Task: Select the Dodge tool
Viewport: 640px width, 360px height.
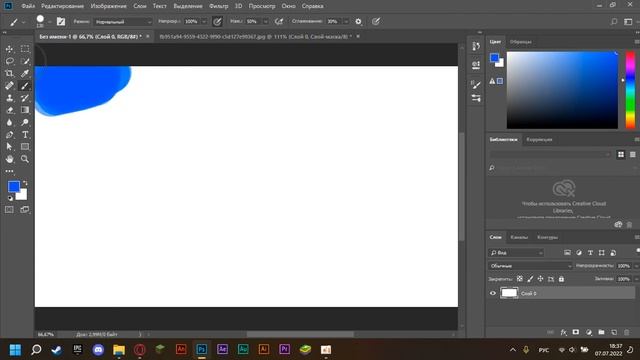Action: 25,122
